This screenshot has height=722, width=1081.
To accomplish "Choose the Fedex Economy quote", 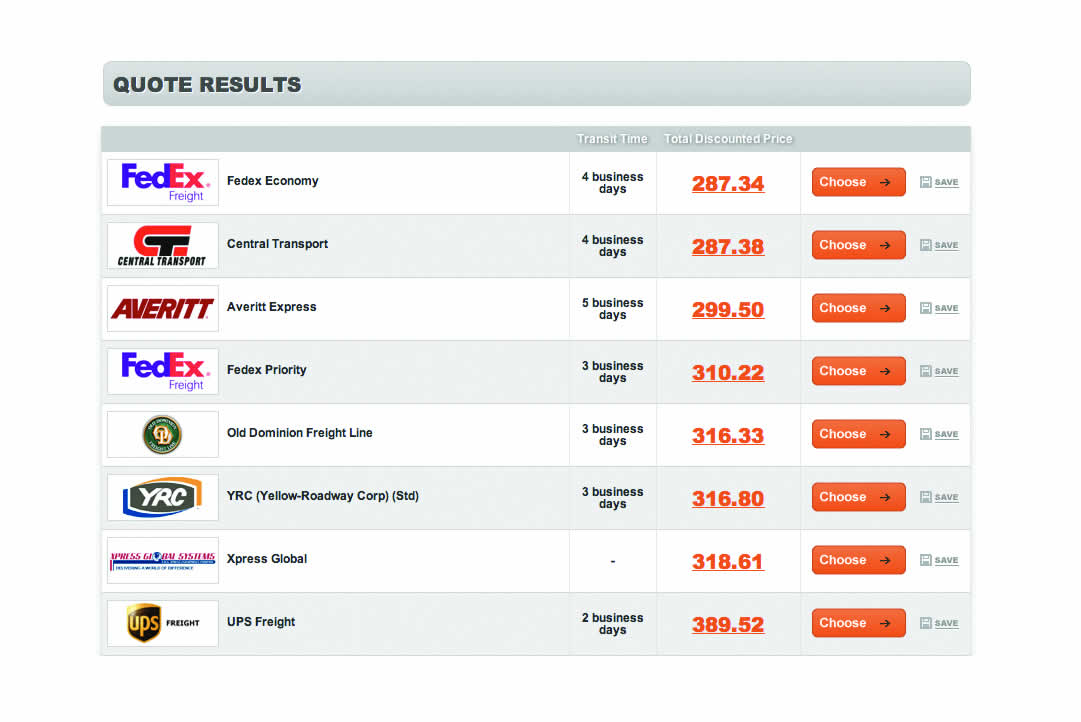I will click(858, 182).
